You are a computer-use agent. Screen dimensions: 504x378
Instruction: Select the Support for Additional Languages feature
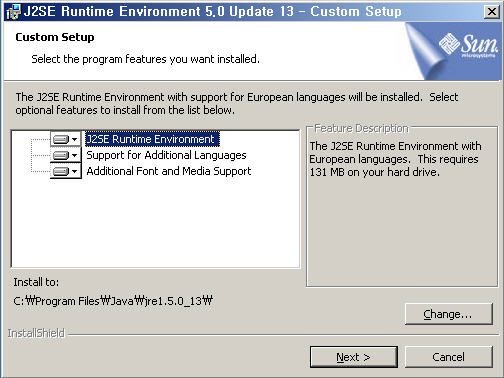166,155
